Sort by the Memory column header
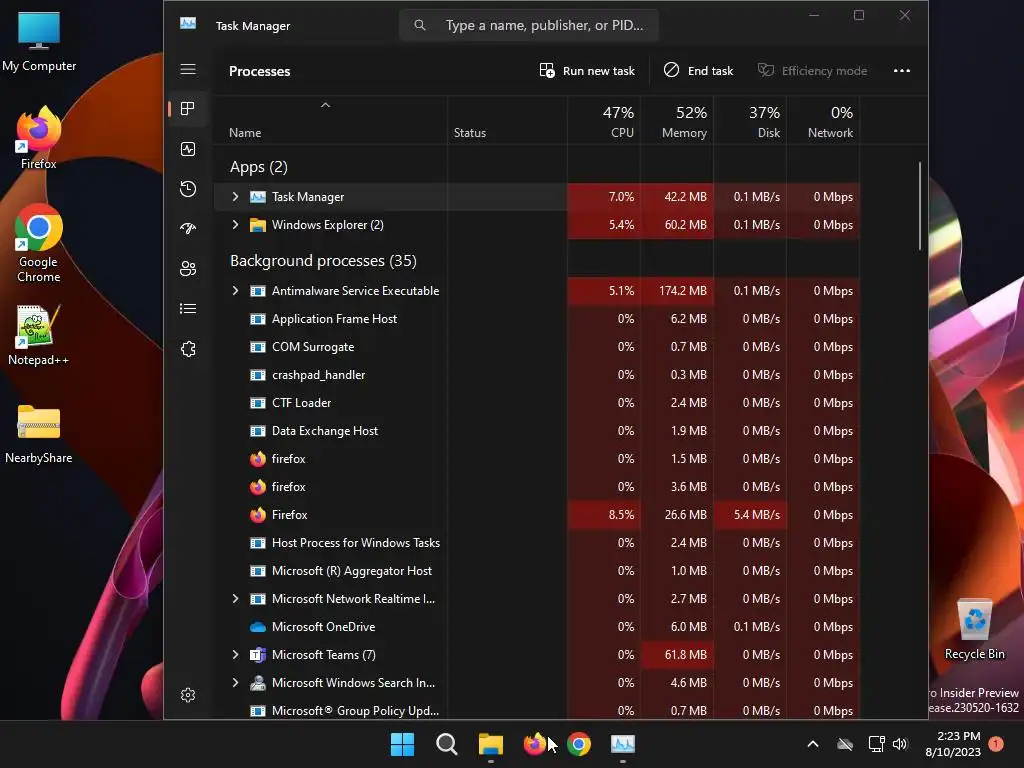1024x768 pixels. 677,121
